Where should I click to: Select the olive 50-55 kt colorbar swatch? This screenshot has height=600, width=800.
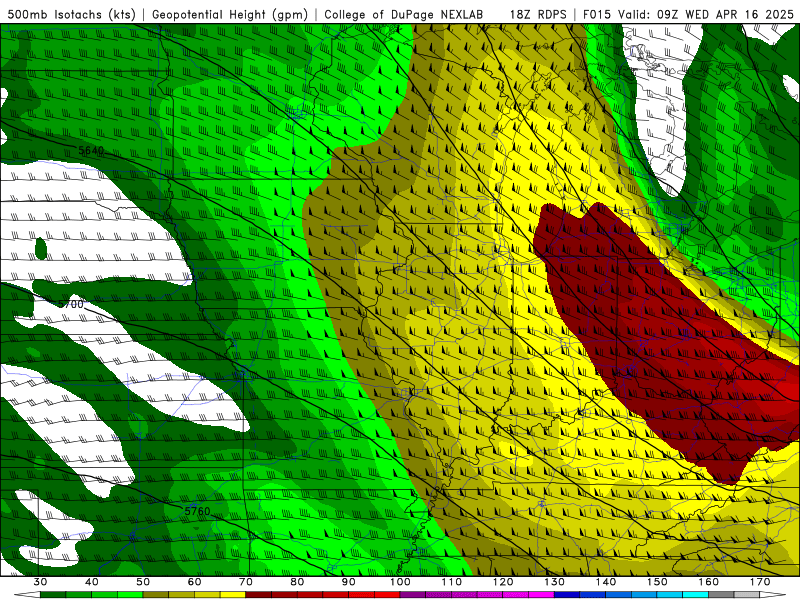[156, 595]
